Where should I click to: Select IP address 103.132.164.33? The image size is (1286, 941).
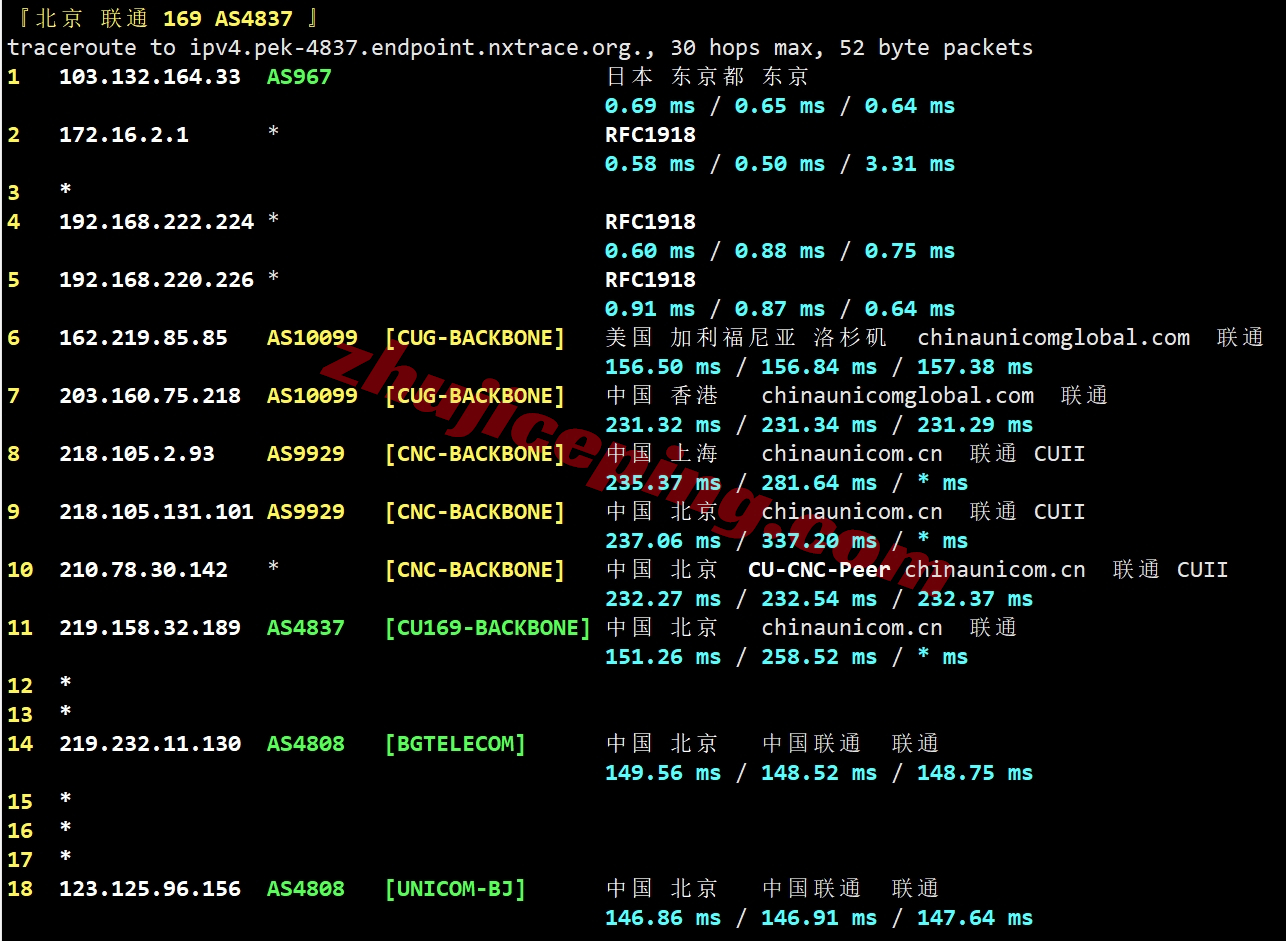(x=150, y=76)
